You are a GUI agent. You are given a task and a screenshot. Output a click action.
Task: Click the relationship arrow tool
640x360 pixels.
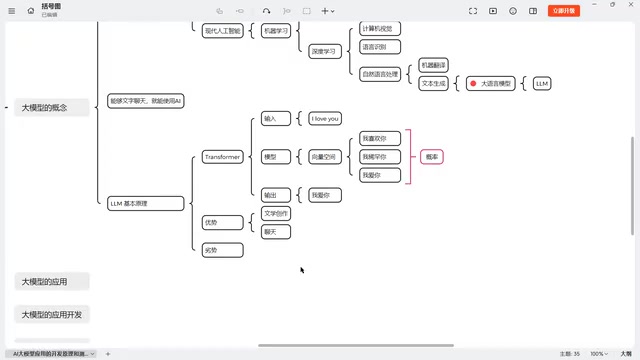click(x=267, y=11)
